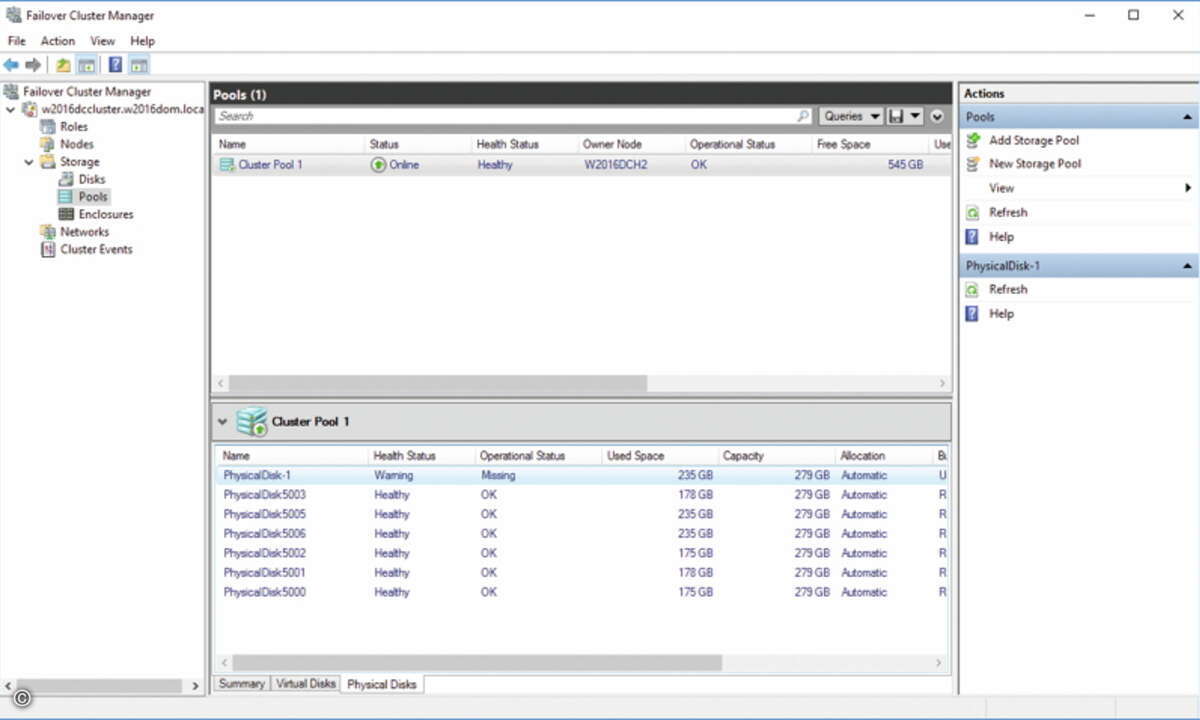Click the Networks icon in the tree
The width and height of the screenshot is (1200, 720).
[47, 232]
